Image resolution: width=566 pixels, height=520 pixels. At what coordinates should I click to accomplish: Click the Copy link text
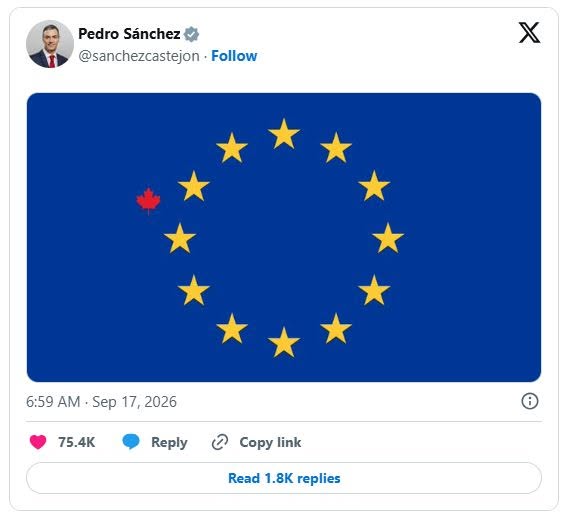point(270,442)
